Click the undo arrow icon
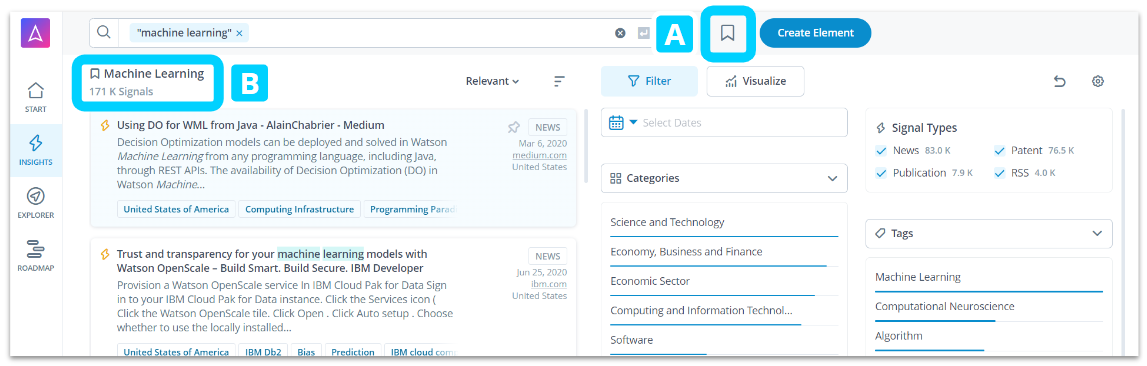 pos(1059,81)
